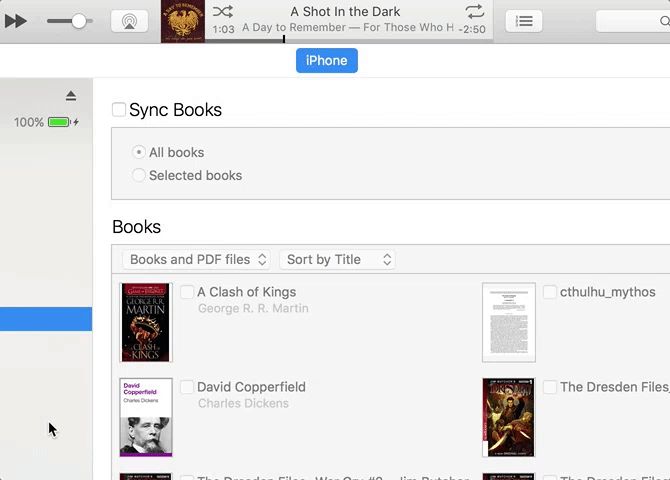Screen dimensions: 670x480
Task: Click the now-playing album artwork
Action: [x=183, y=21]
